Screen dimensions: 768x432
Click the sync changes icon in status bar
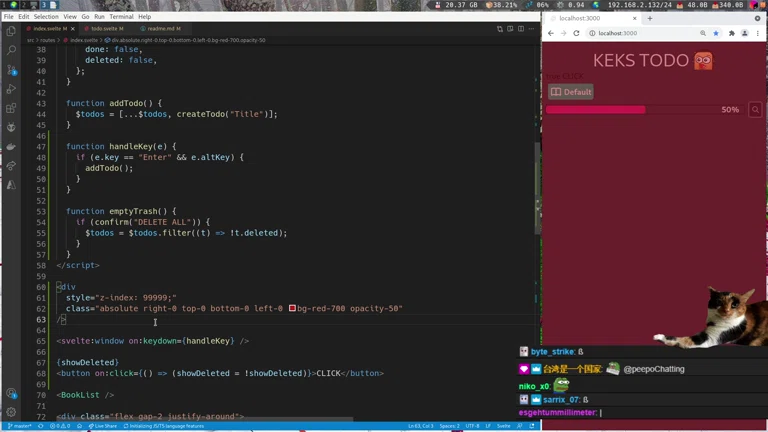(x=41, y=426)
